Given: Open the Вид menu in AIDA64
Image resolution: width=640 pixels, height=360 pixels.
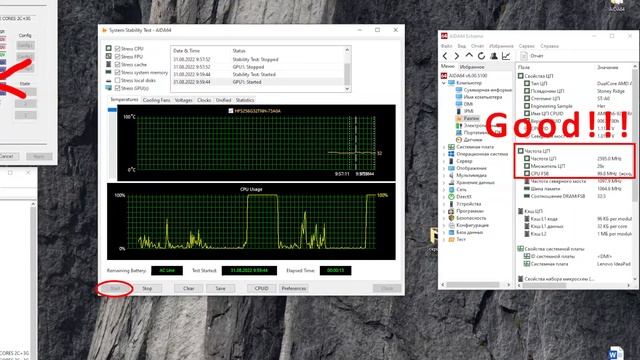Looking at the screenshot, I should (x=462, y=46).
